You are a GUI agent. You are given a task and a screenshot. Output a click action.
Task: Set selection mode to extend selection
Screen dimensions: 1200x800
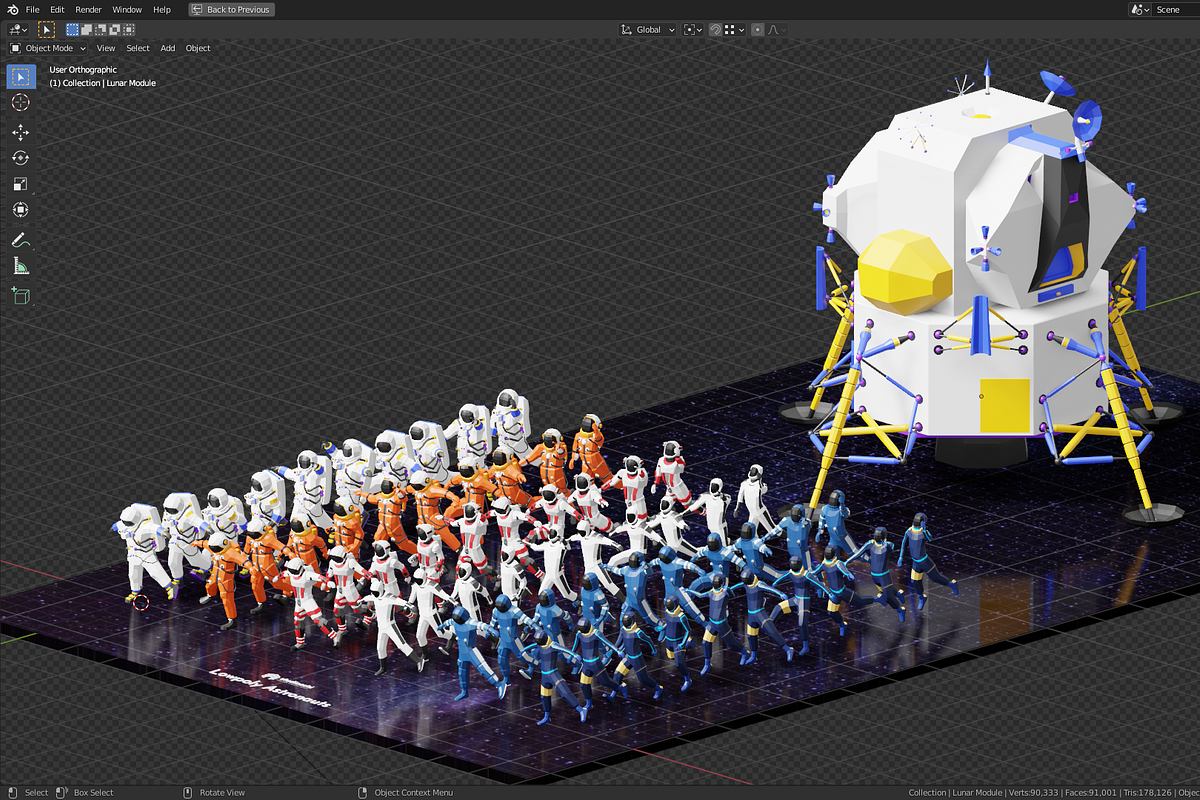click(86, 30)
